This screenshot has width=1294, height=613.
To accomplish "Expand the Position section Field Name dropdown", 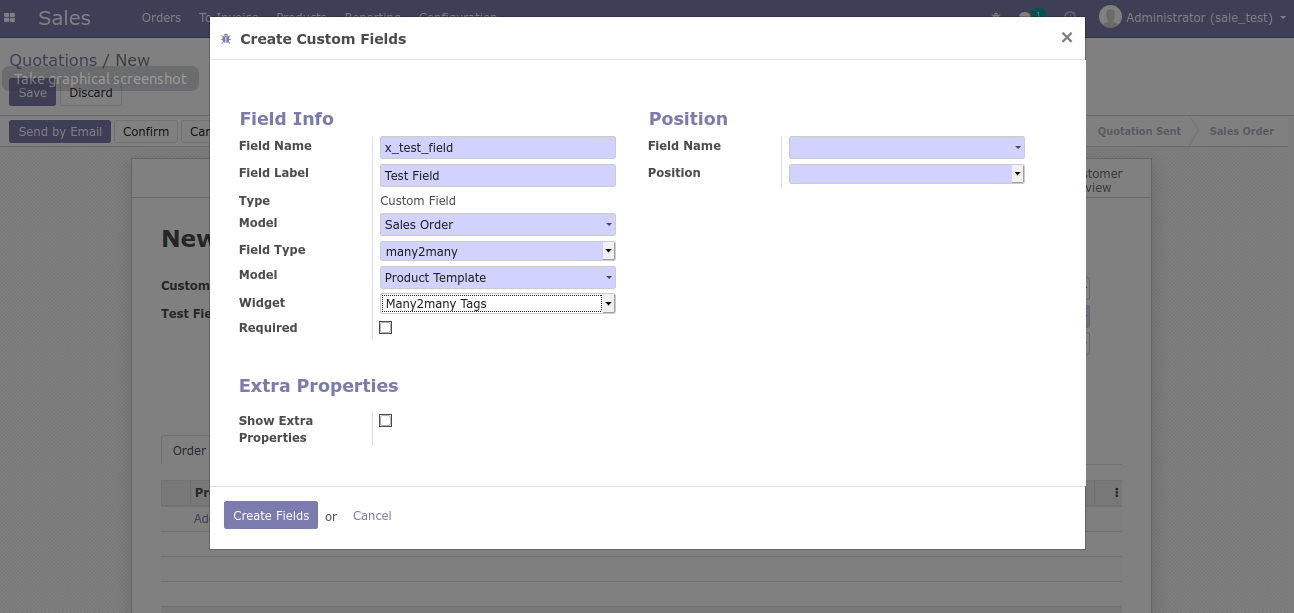I will click(x=906, y=148).
